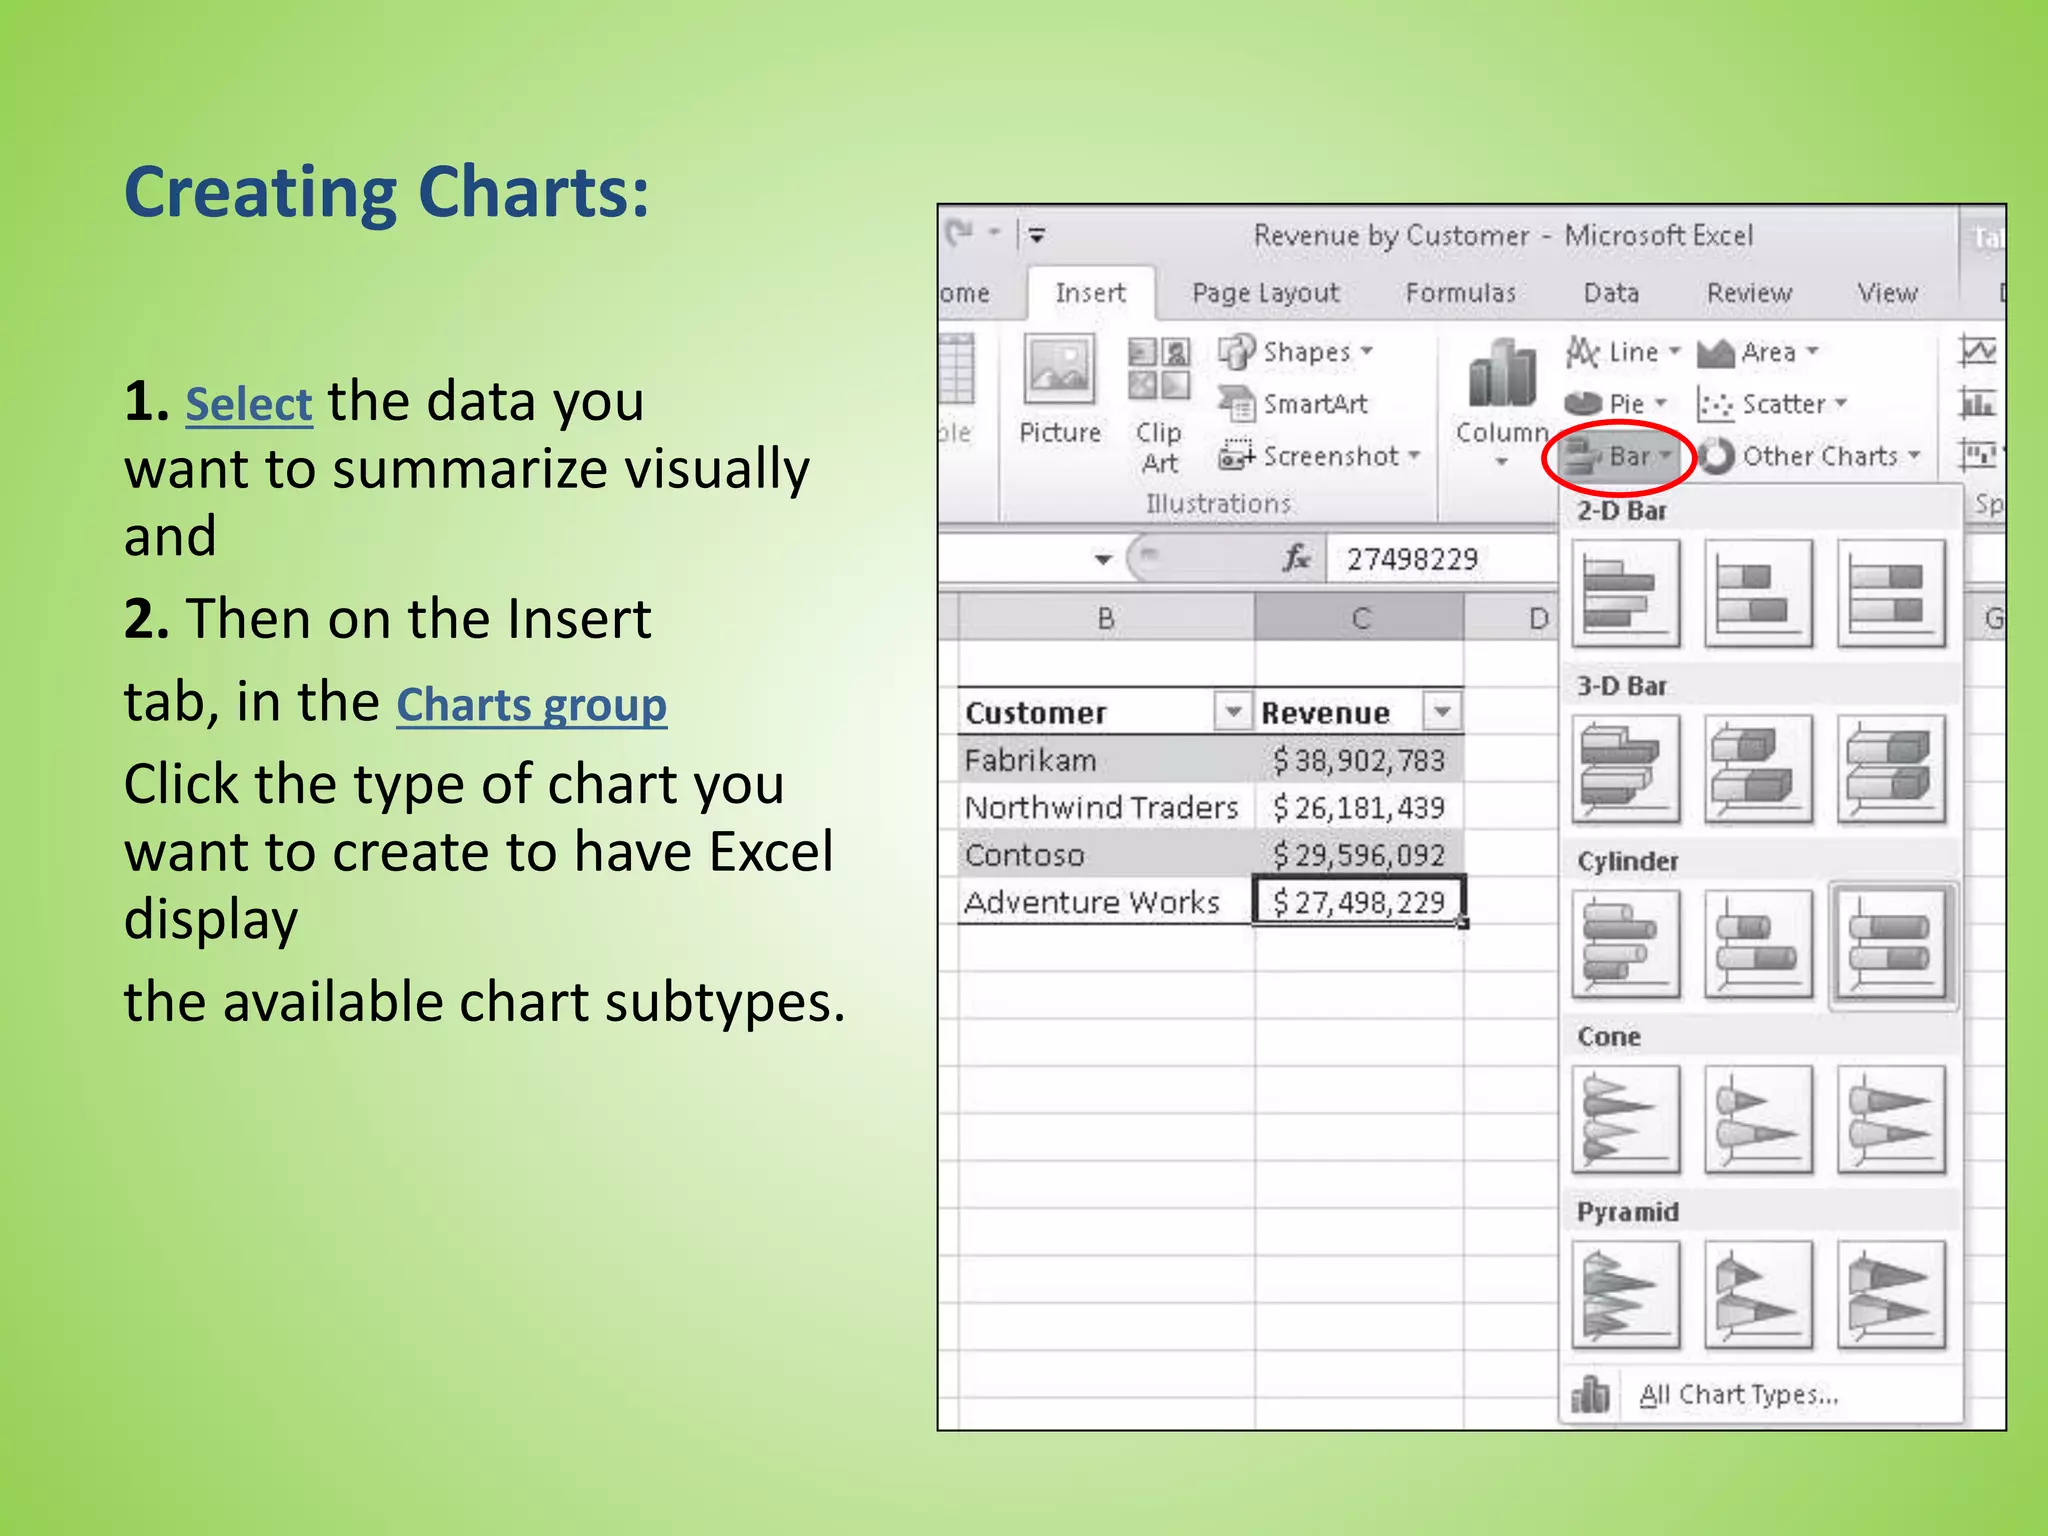Screen dimensions: 2048x1536
Task: Insert a Line sparkline
Action: click(x=1977, y=350)
